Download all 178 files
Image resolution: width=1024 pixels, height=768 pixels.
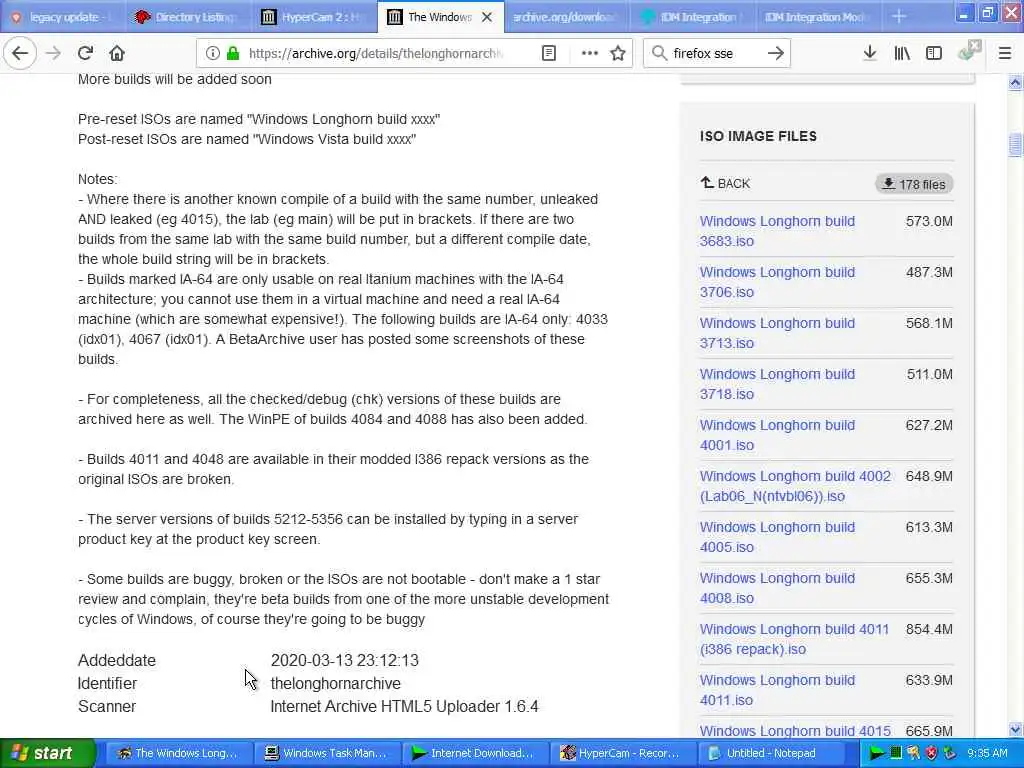[914, 184]
